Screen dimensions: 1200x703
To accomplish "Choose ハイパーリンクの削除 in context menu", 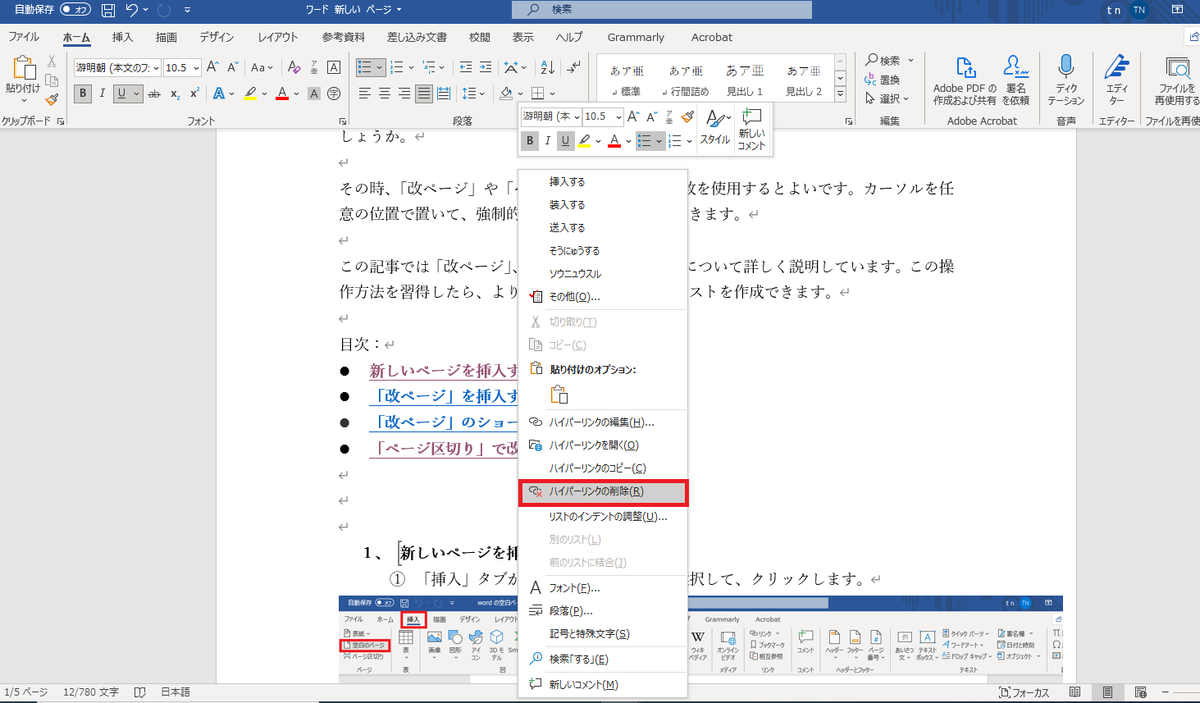I will pos(603,491).
